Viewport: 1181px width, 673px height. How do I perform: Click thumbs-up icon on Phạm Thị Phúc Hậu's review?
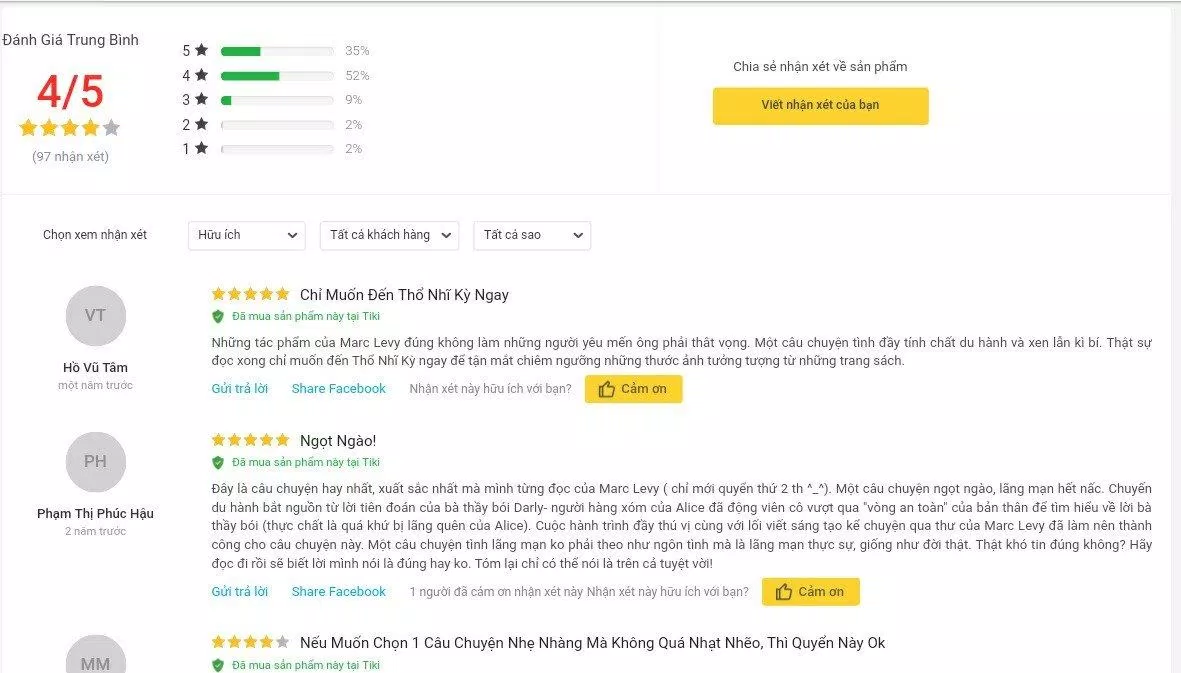click(783, 592)
